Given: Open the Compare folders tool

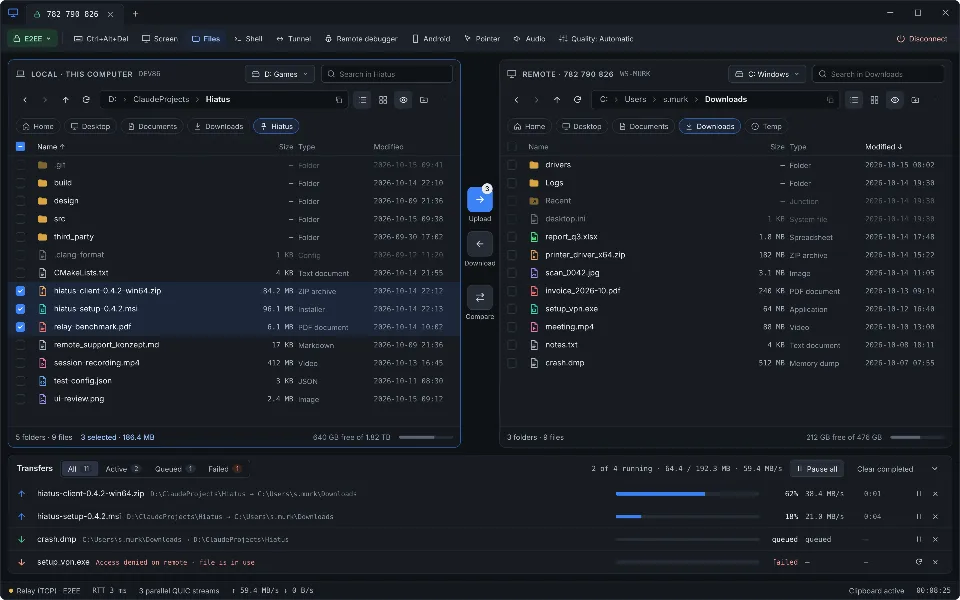Looking at the screenshot, I should pos(479,297).
